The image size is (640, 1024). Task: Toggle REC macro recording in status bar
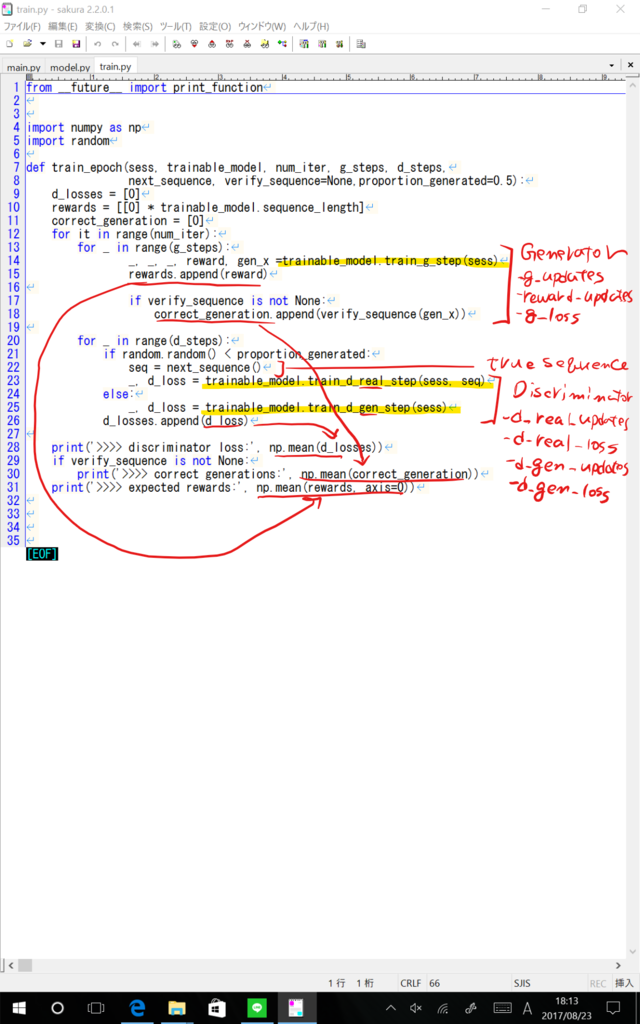(x=598, y=983)
